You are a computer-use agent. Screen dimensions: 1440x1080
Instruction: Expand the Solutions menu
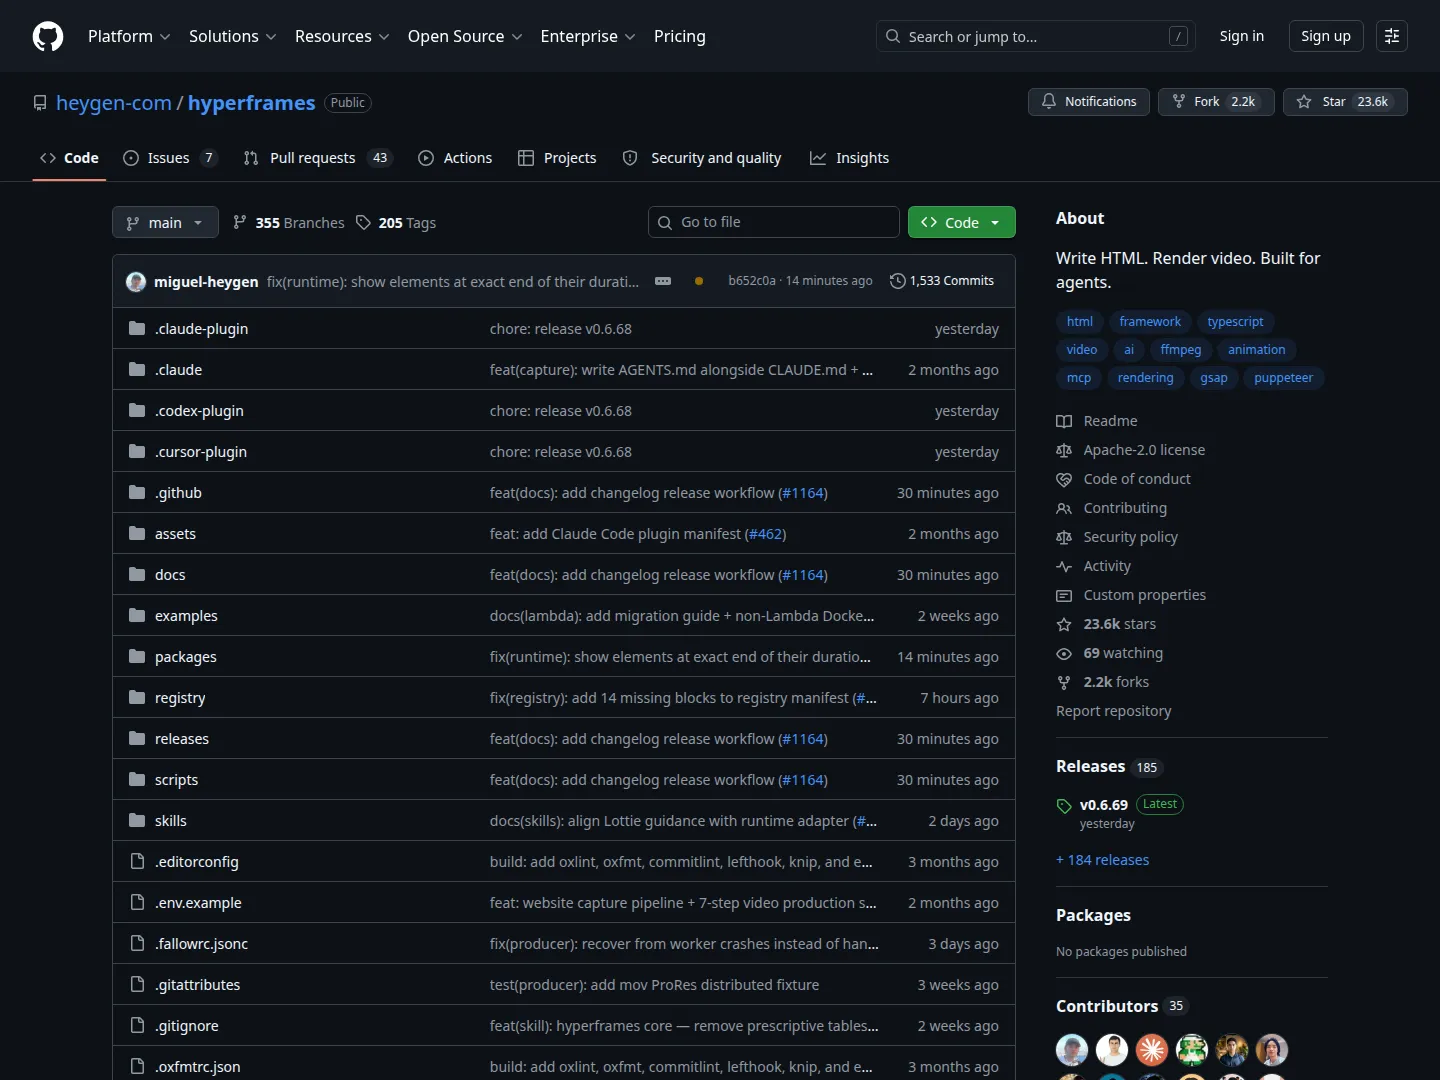click(232, 36)
